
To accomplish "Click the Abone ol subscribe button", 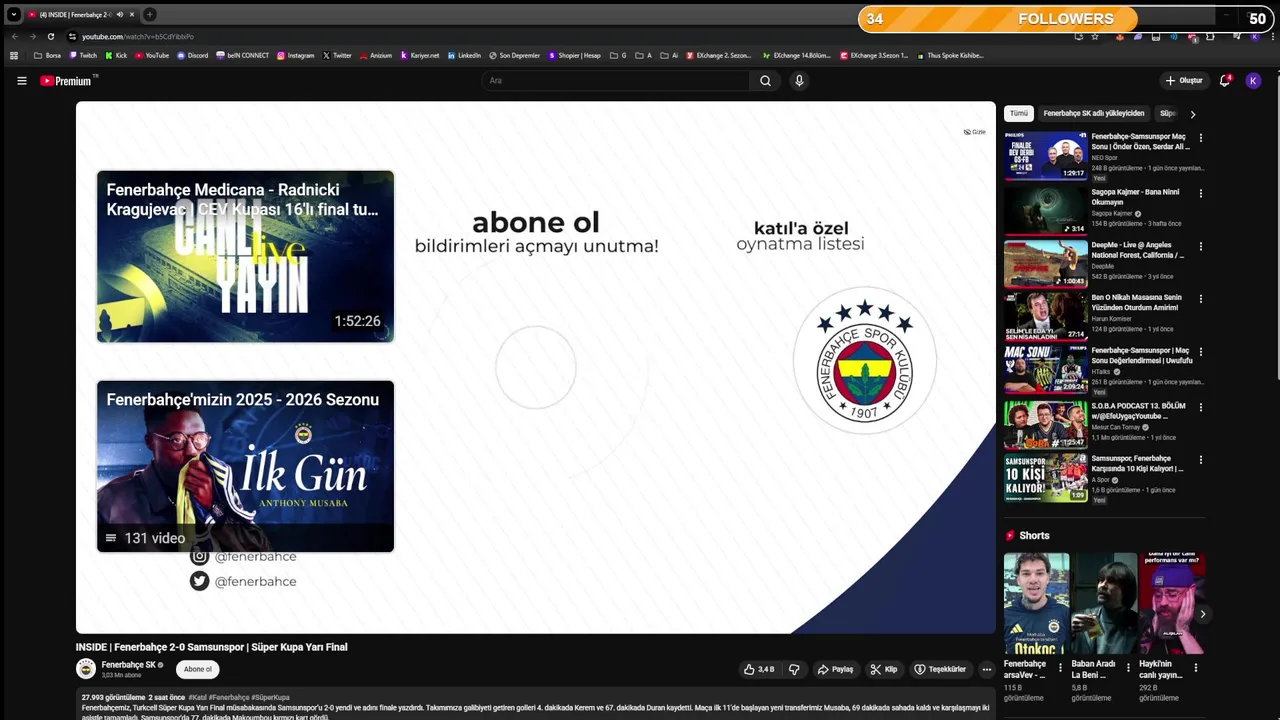I will (x=198, y=669).
